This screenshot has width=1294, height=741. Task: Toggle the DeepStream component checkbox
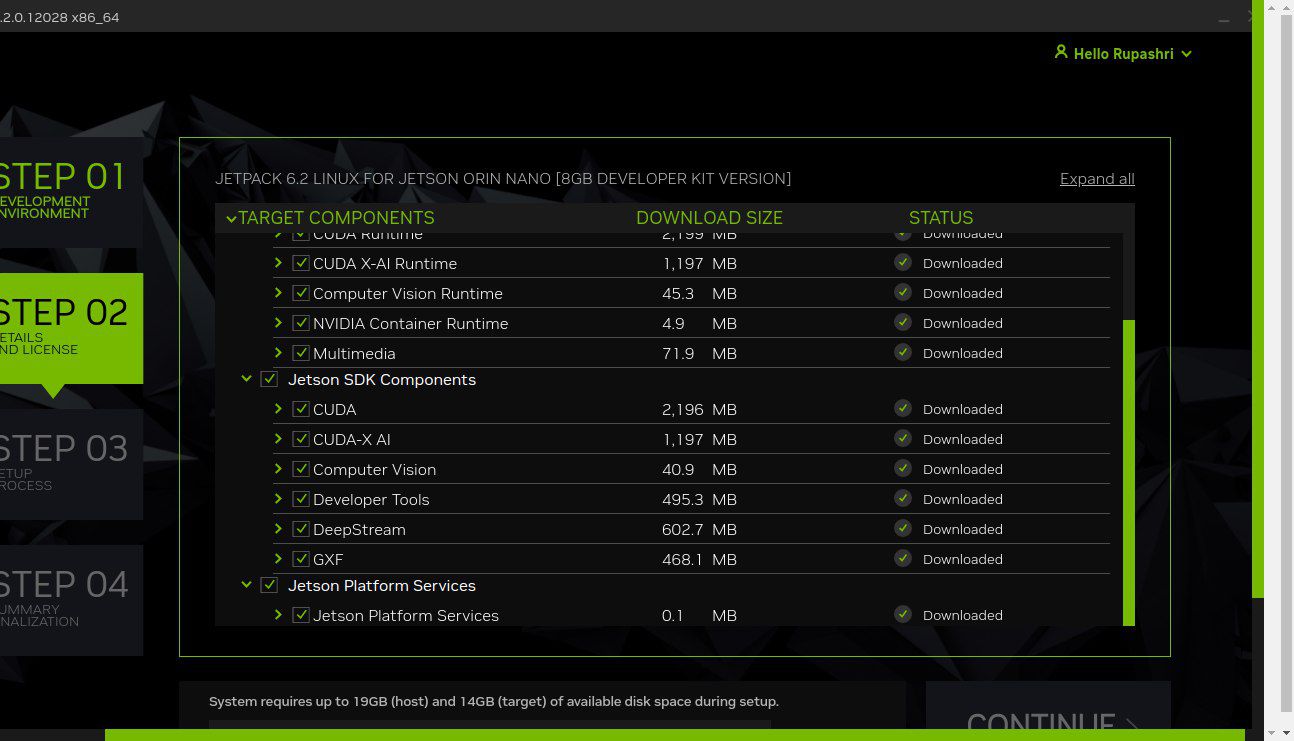point(301,529)
